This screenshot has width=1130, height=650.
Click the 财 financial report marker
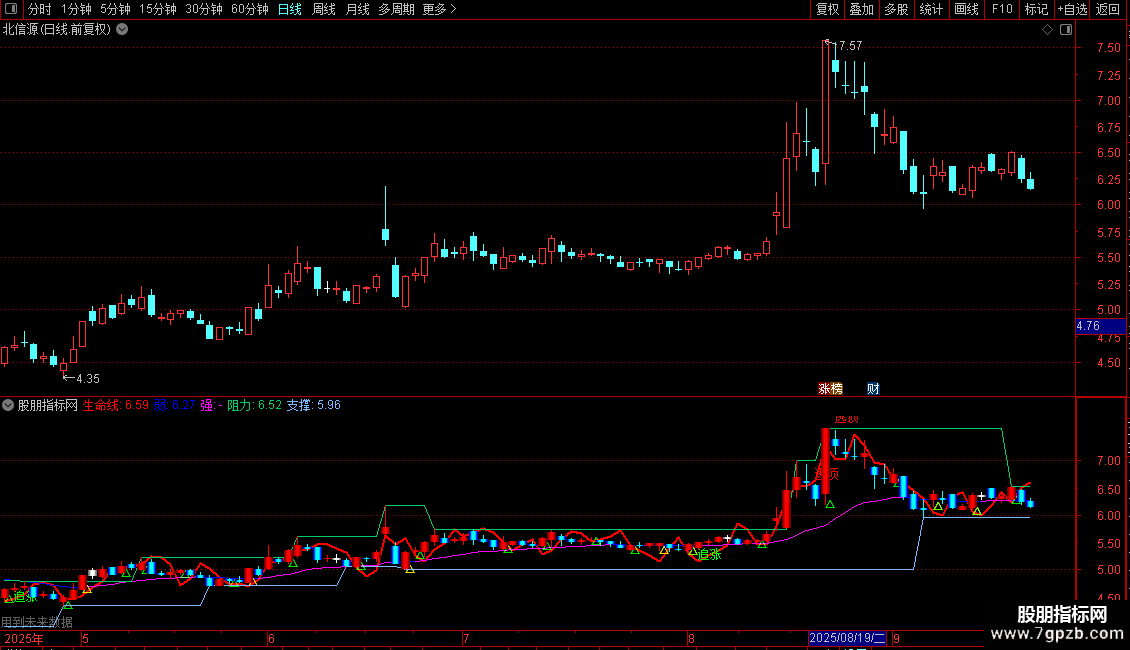[873, 388]
